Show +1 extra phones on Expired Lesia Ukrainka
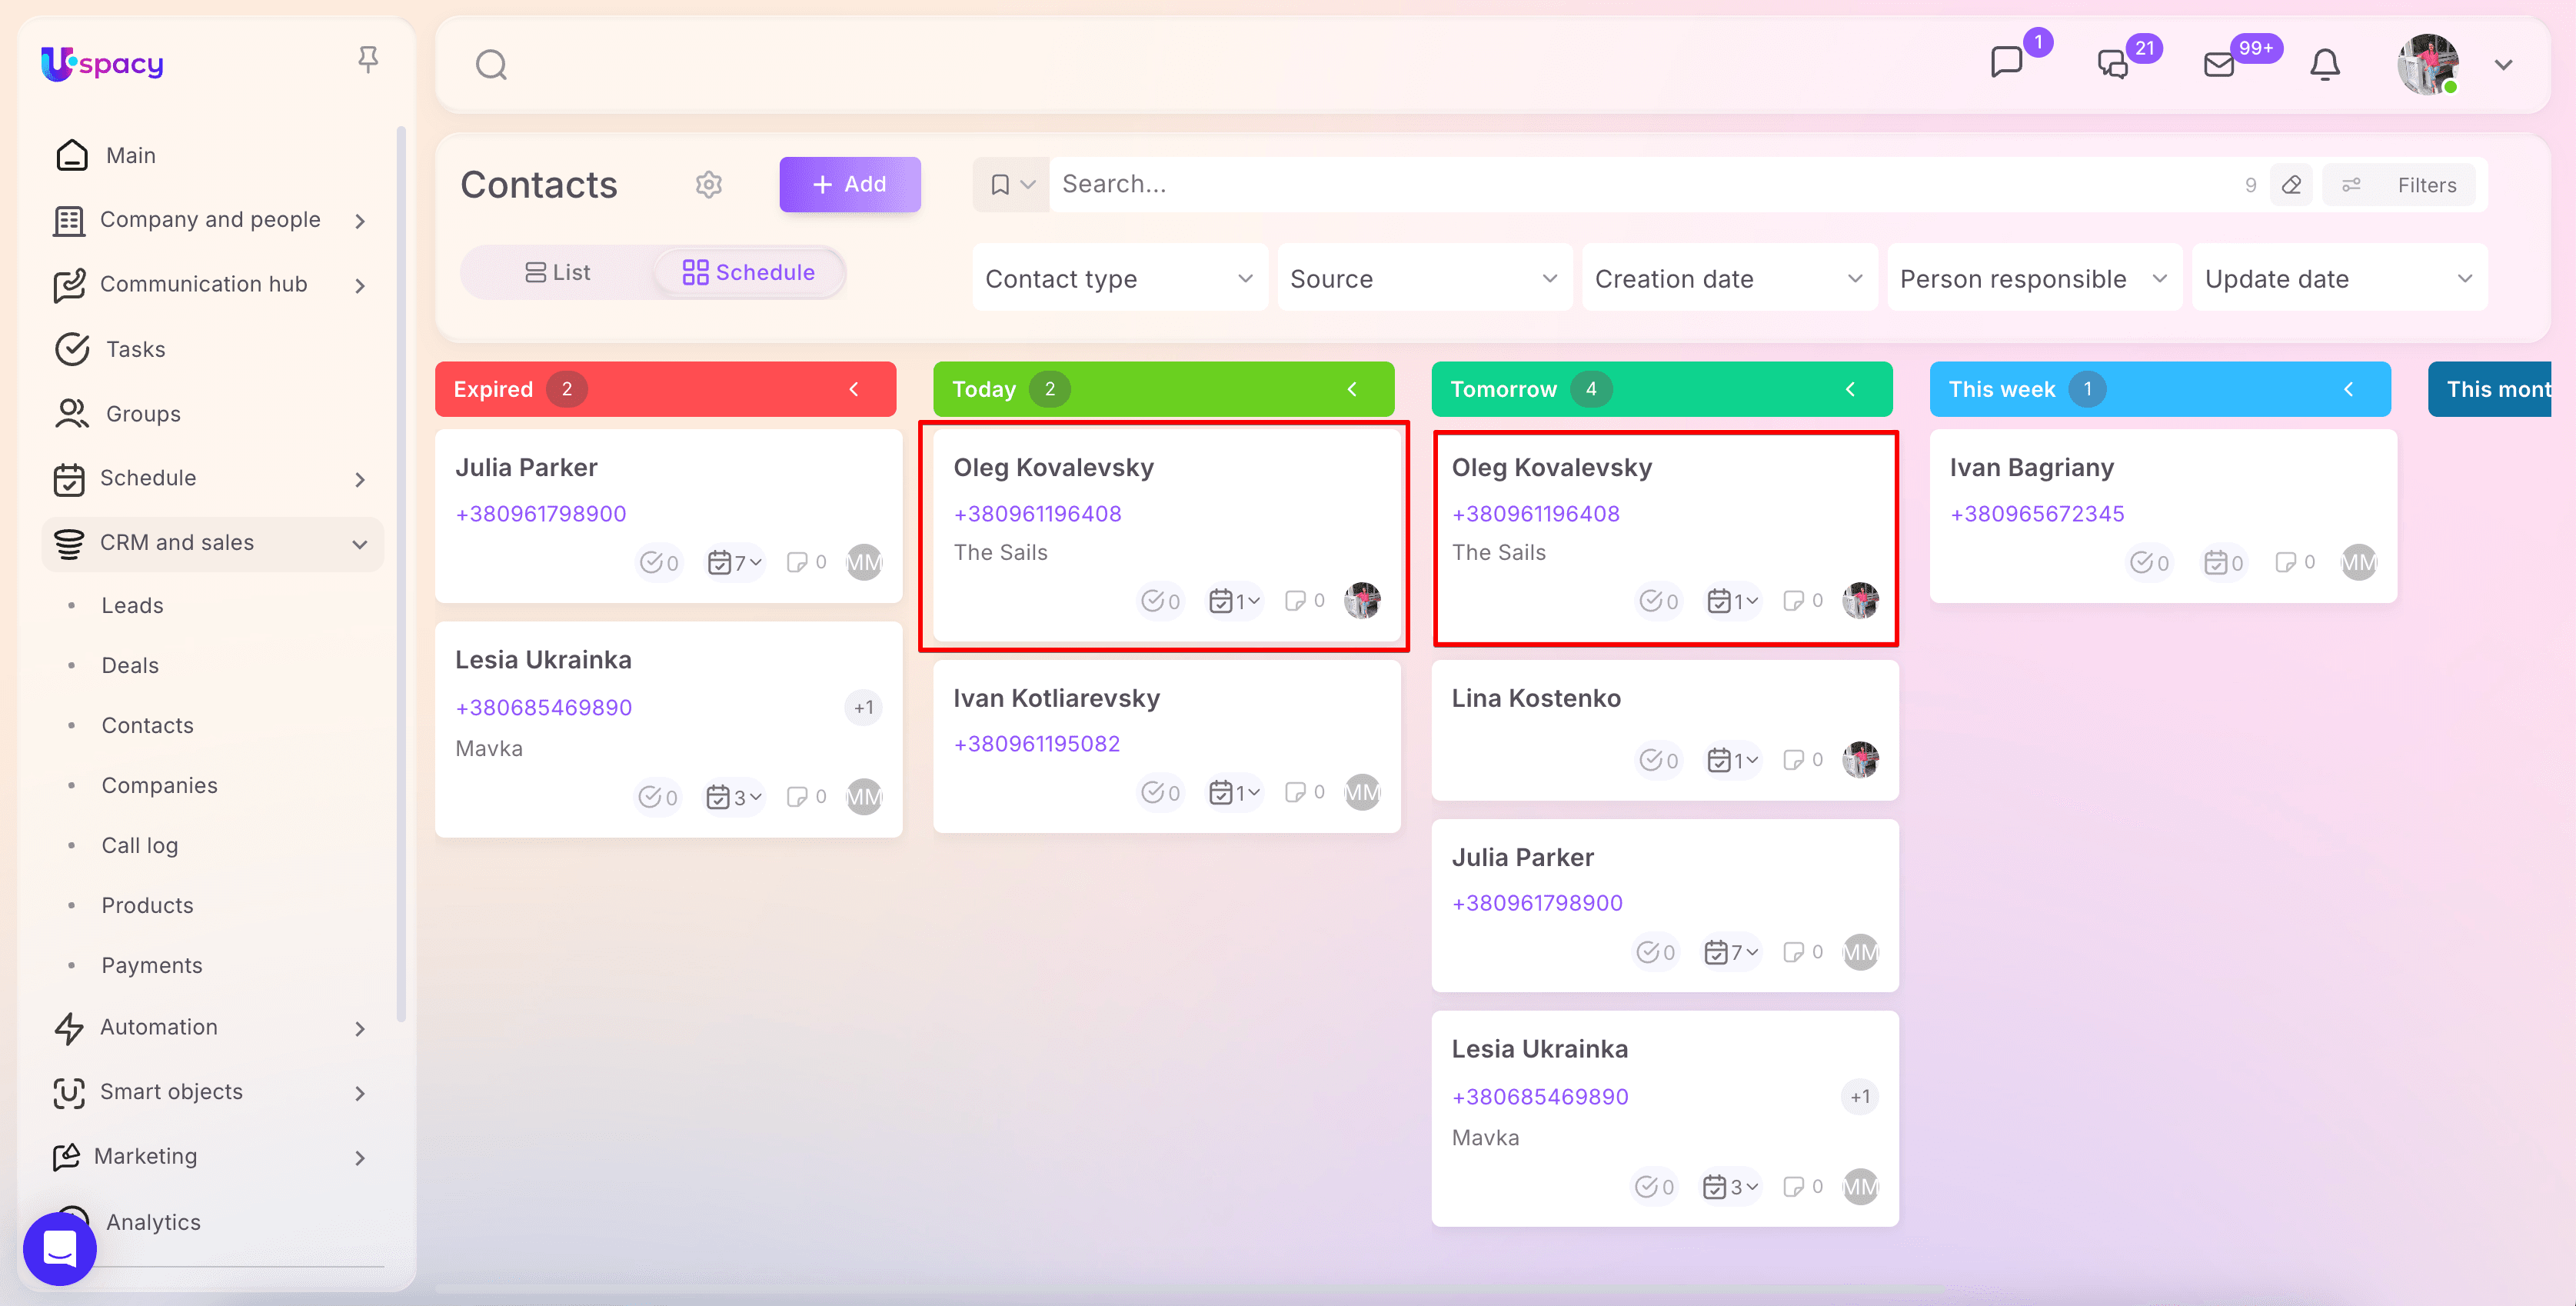Screen dimensions: 2576x1306 (863, 708)
